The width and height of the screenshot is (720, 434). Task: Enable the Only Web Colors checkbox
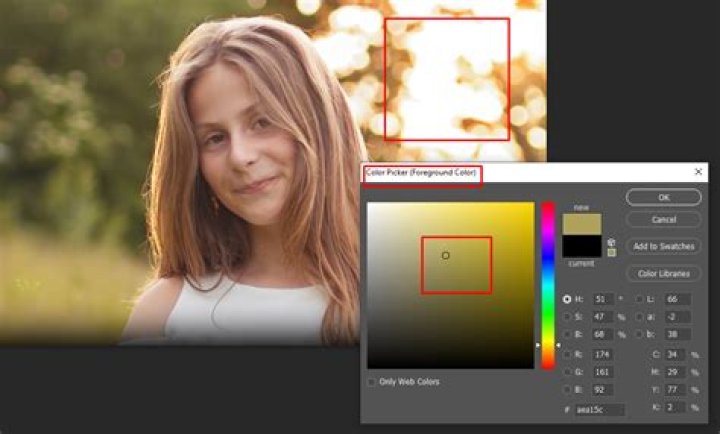pos(372,382)
